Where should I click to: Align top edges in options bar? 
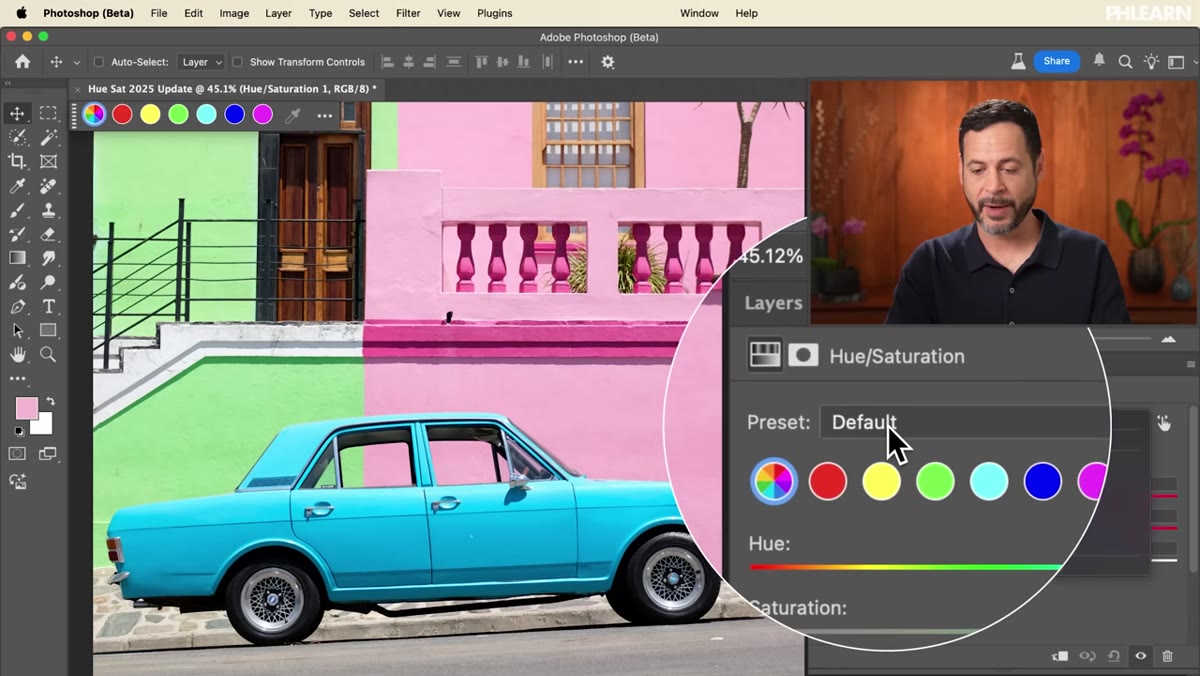tap(482, 62)
